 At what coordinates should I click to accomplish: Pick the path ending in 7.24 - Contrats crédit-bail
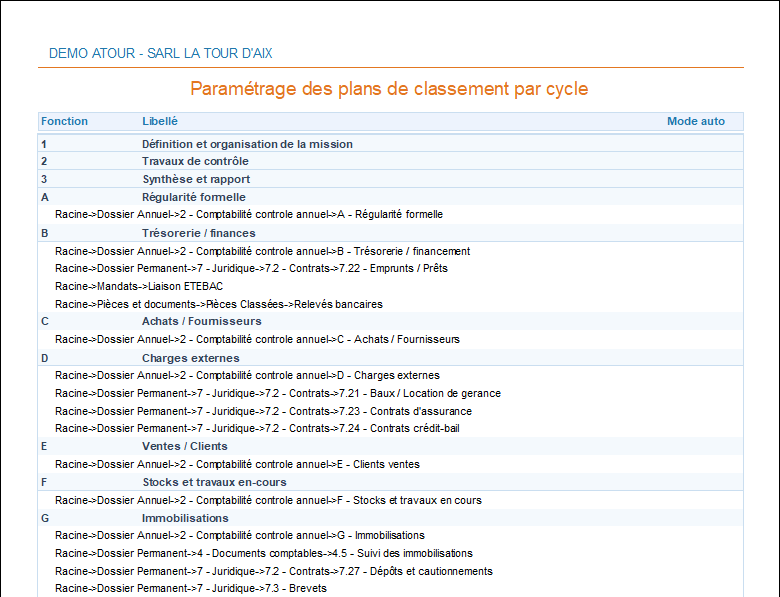tap(257, 428)
